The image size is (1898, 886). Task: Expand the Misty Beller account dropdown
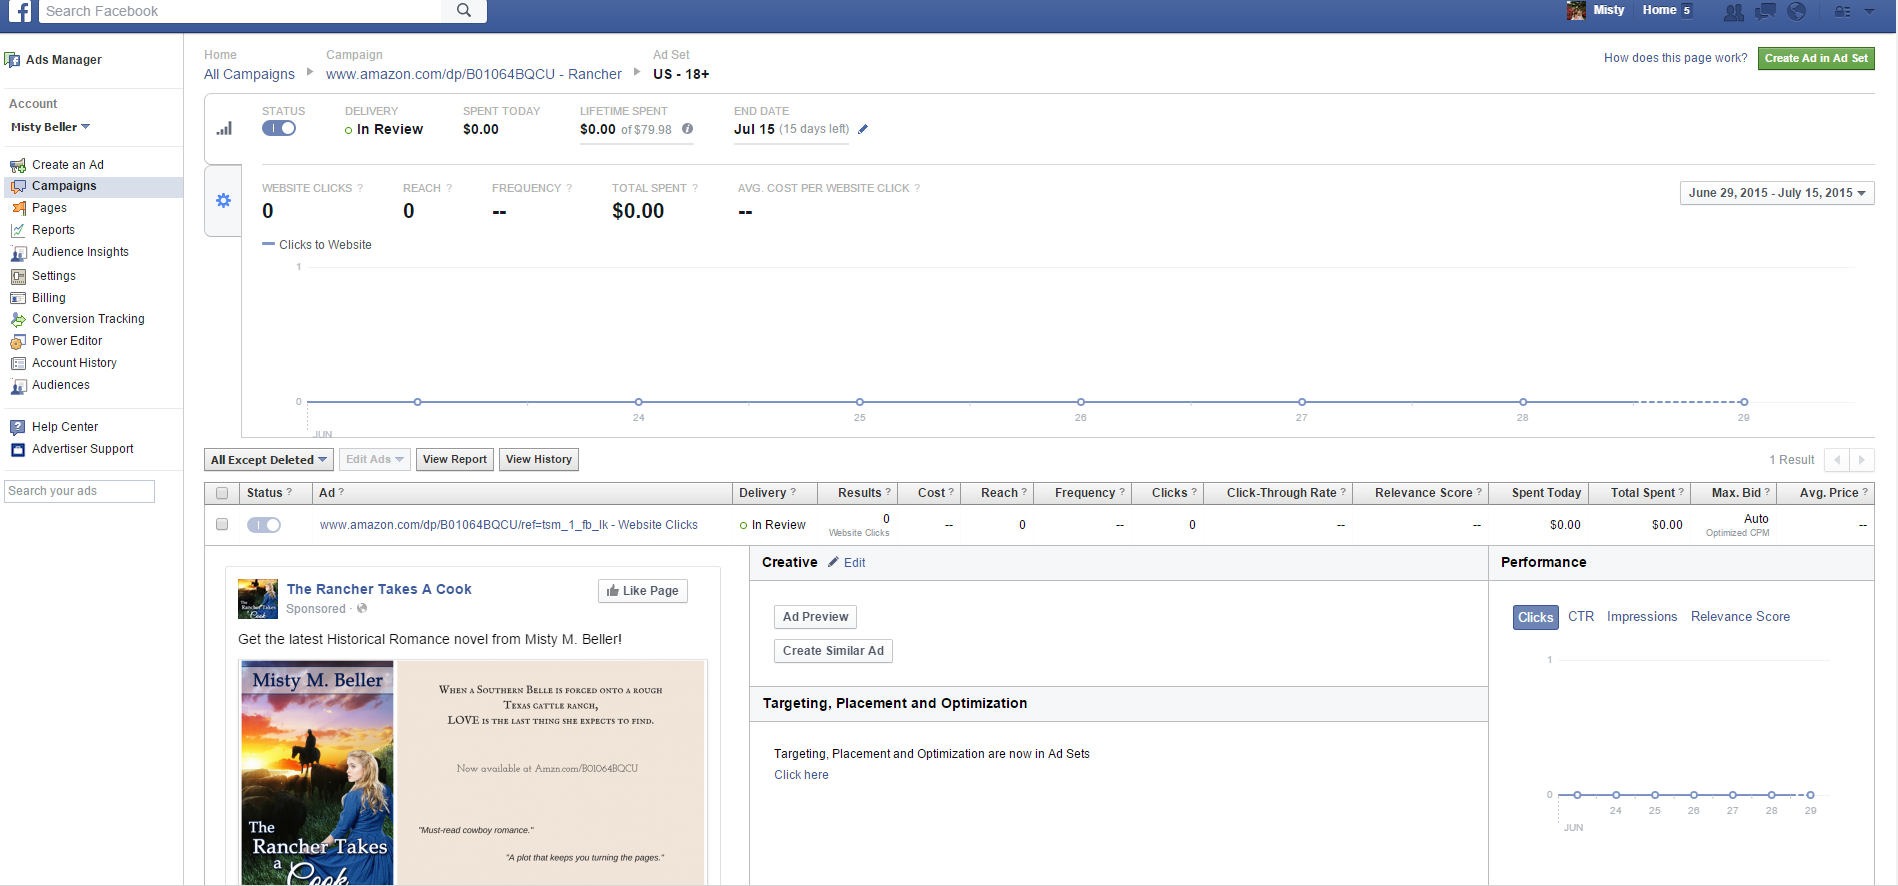coord(50,127)
